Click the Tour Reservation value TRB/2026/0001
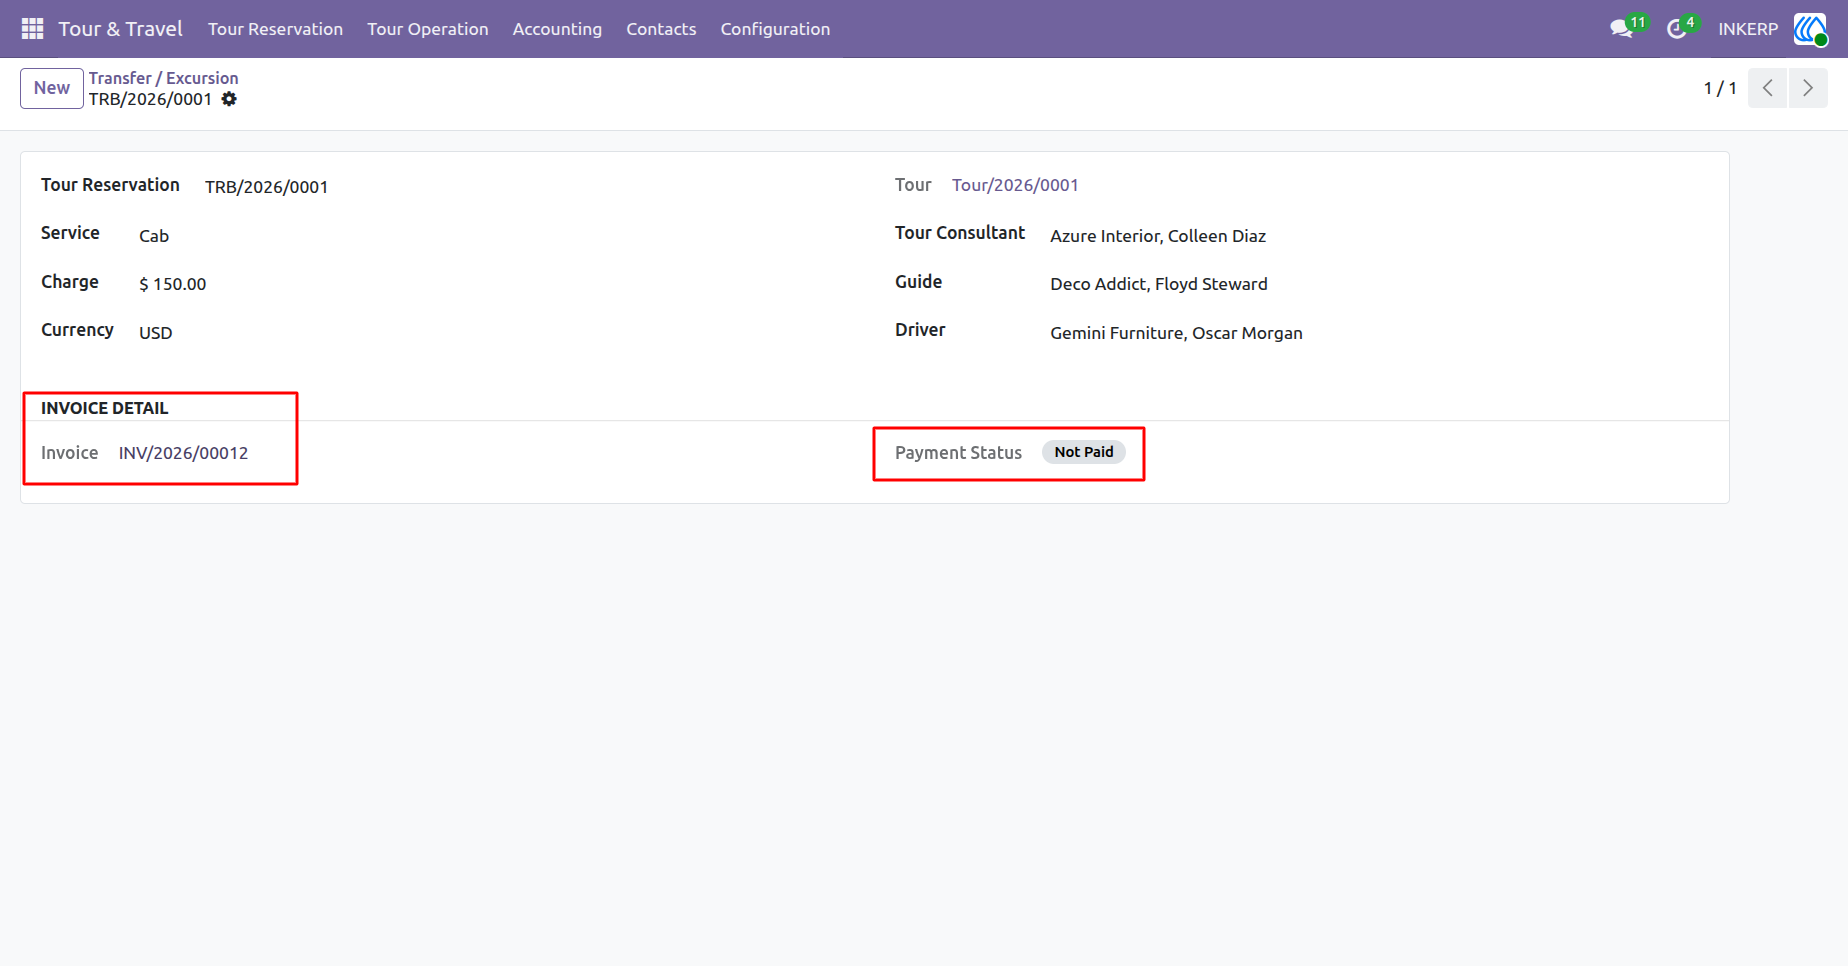Image resolution: width=1848 pixels, height=966 pixels. (266, 187)
